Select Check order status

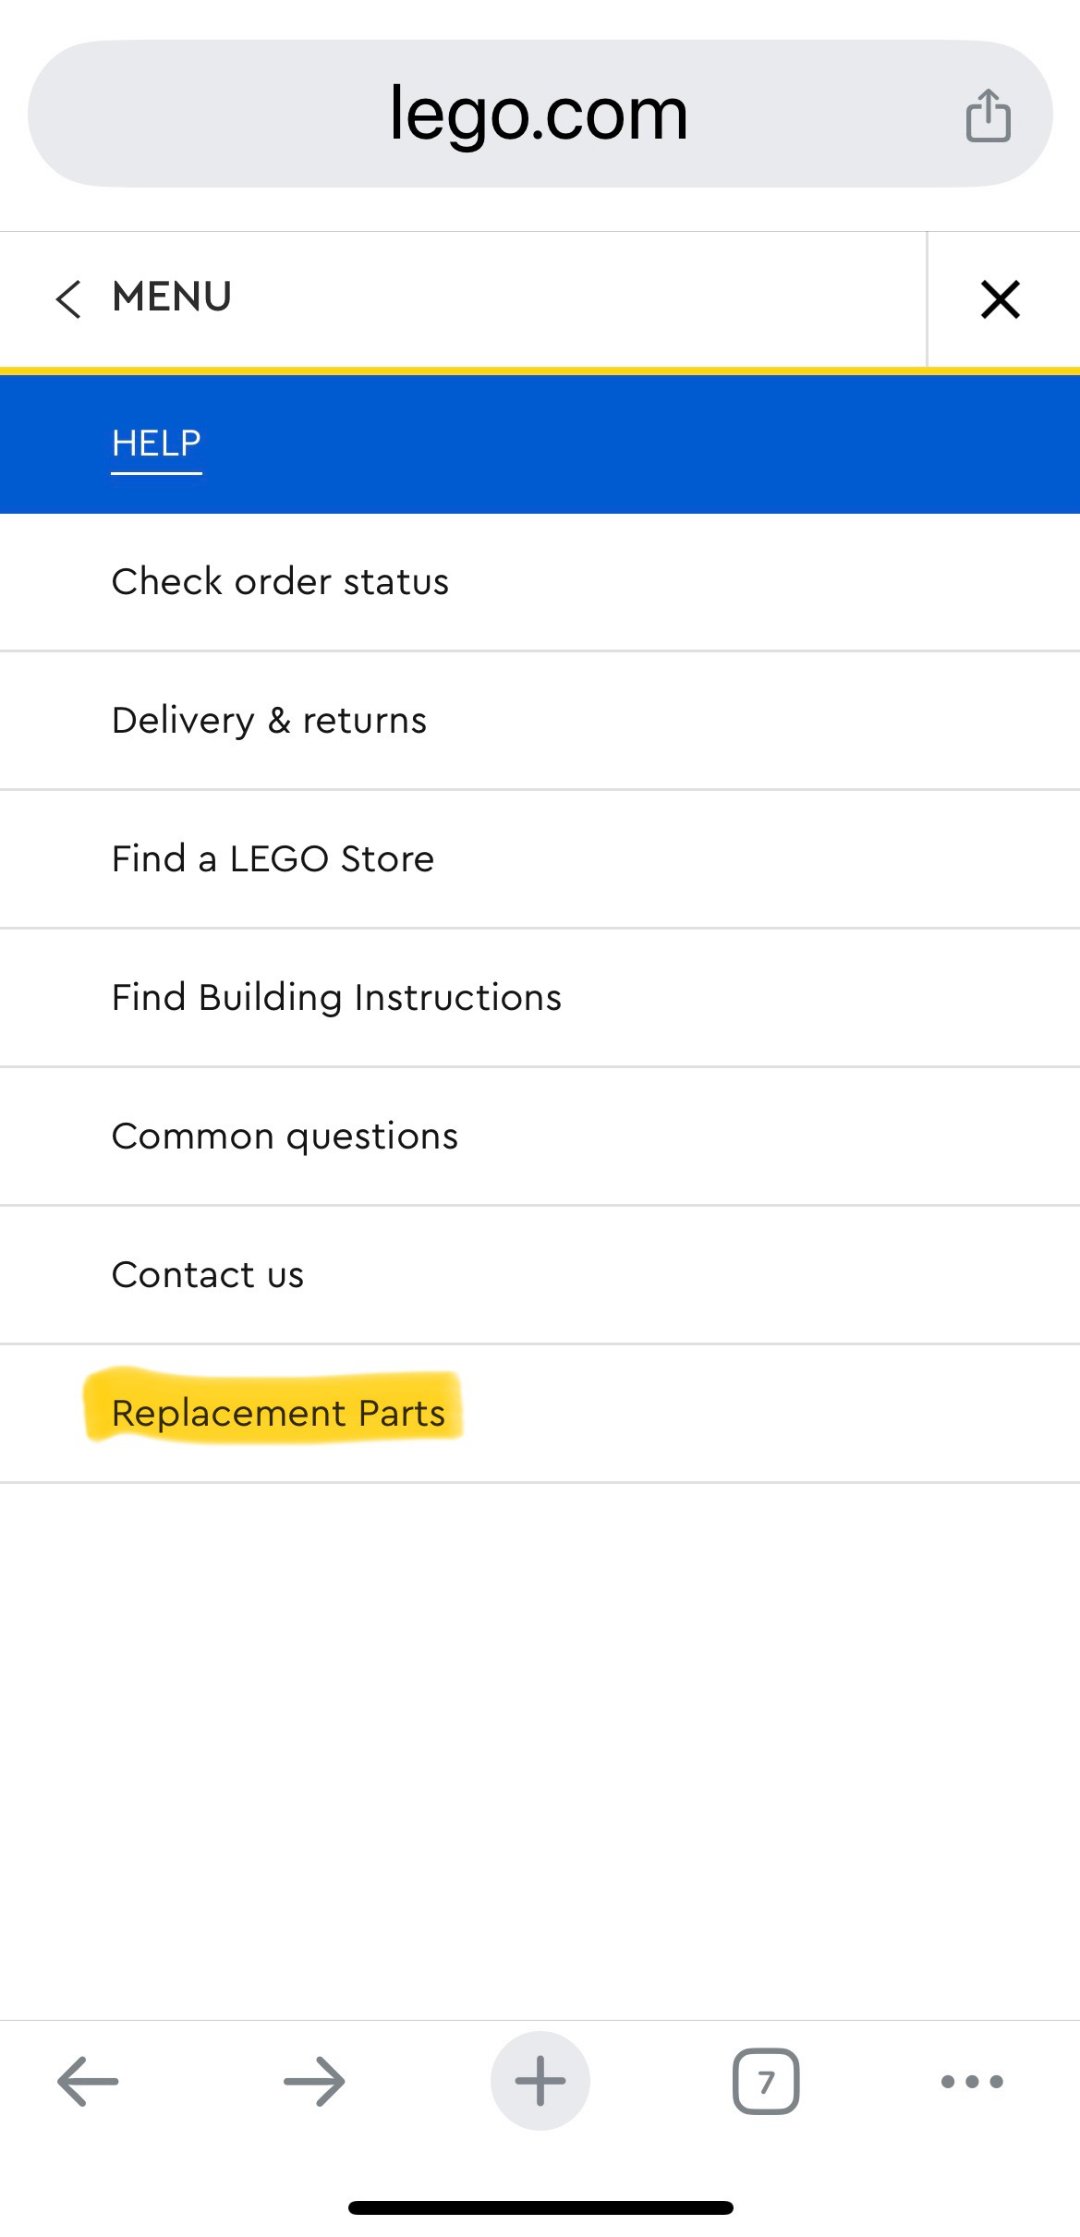280,582
